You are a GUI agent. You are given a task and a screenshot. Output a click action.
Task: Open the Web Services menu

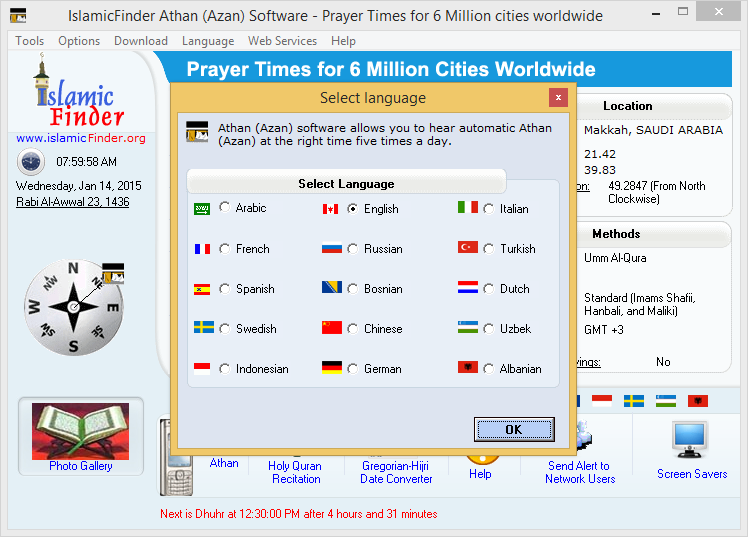point(282,41)
